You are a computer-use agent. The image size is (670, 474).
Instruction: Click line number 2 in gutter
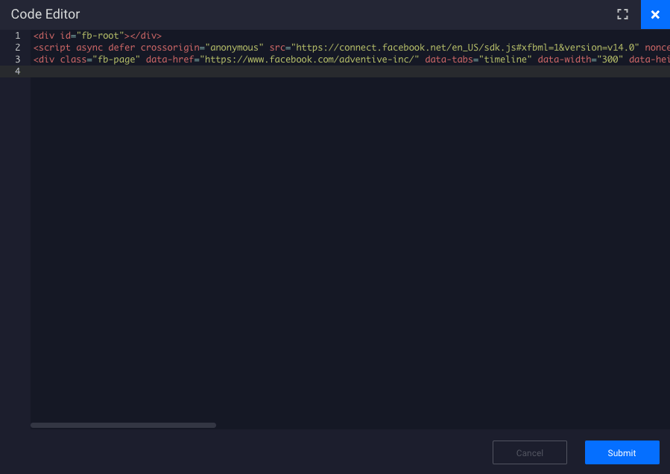click(x=18, y=47)
